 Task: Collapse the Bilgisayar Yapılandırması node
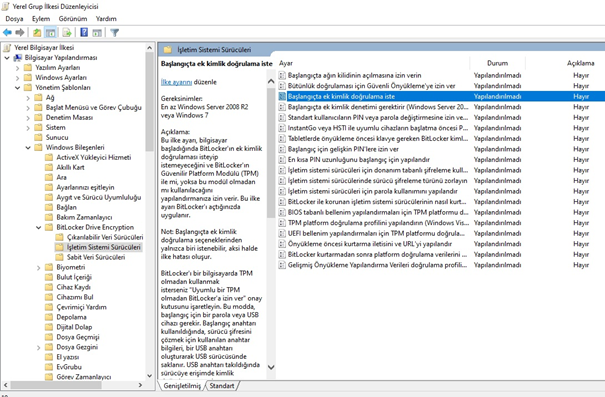point(7,57)
